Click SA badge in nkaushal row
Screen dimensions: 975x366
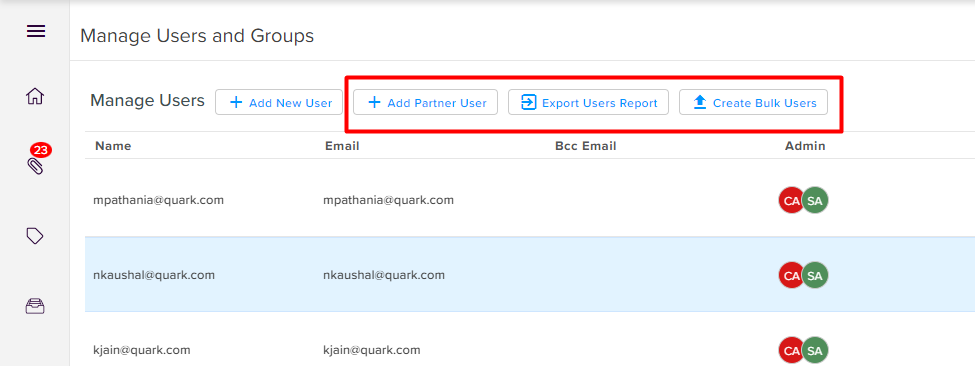(x=815, y=275)
